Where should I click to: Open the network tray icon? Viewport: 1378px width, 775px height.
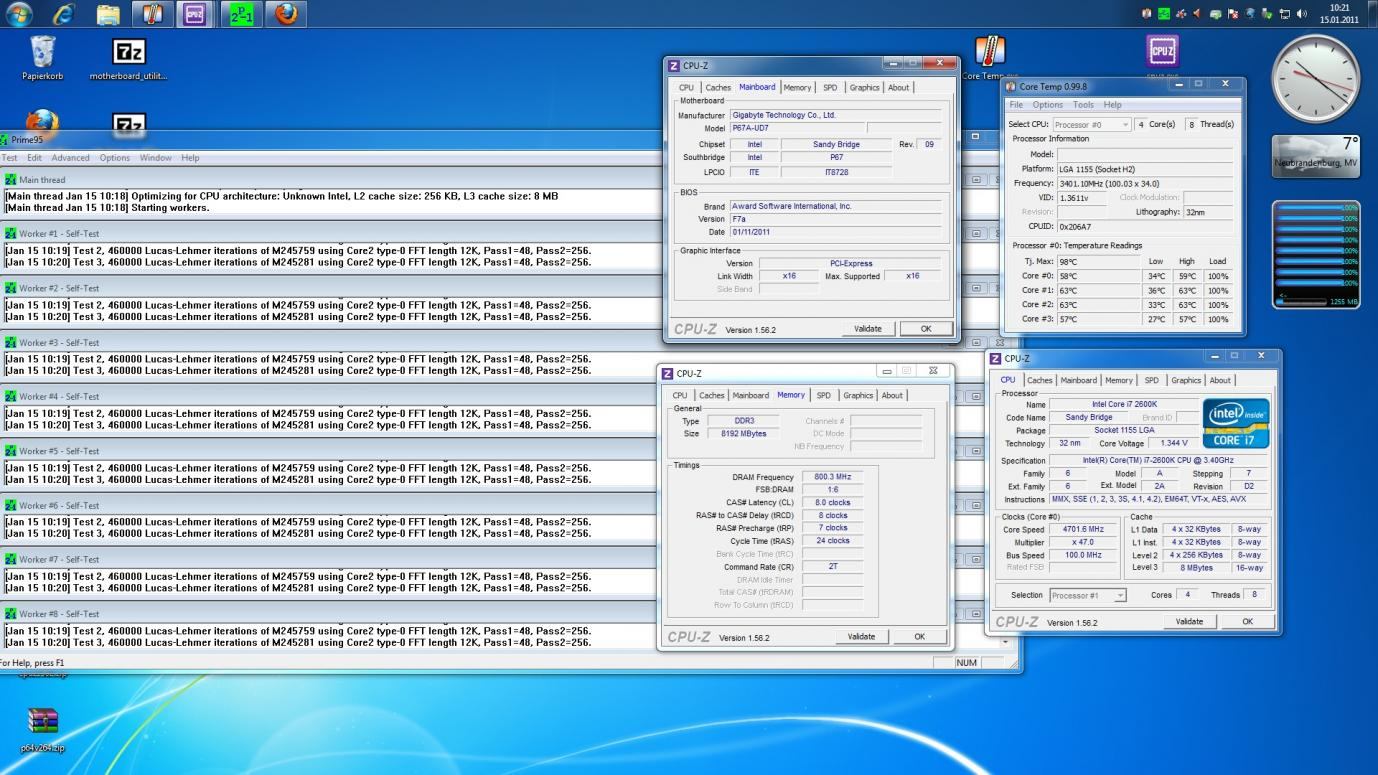[1284, 14]
